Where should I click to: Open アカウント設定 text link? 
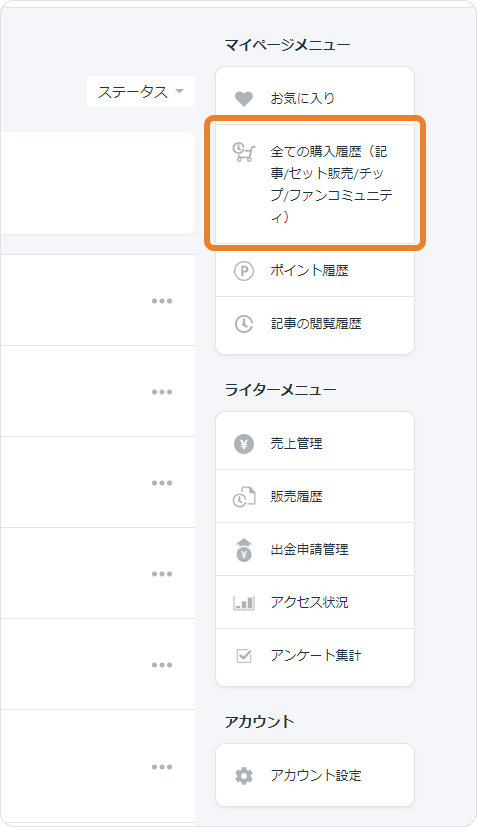click(x=316, y=775)
